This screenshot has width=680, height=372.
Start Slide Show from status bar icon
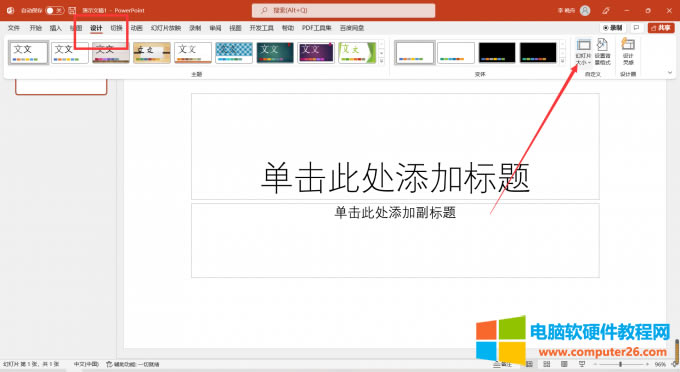click(x=582, y=364)
